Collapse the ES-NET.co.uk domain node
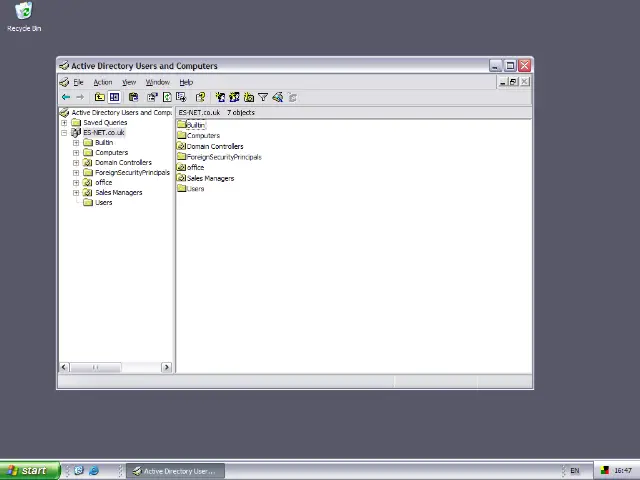The height and width of the screenshot is (480, 640). [64, 133]
